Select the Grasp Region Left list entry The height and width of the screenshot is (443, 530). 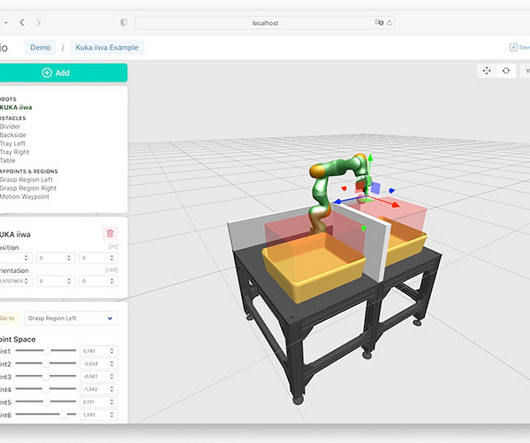[26, 179]
